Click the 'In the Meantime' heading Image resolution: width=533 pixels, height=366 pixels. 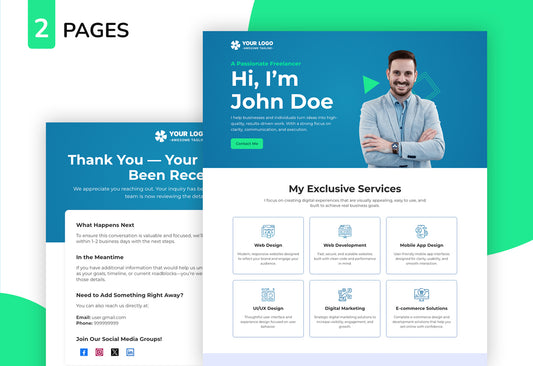[x=100, y=257]
